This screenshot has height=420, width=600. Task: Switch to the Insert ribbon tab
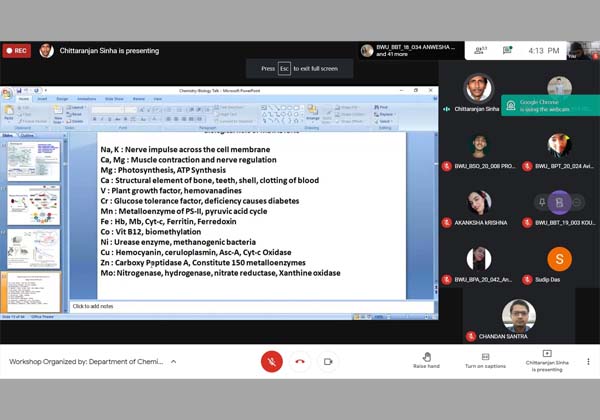tap(42, 99)
